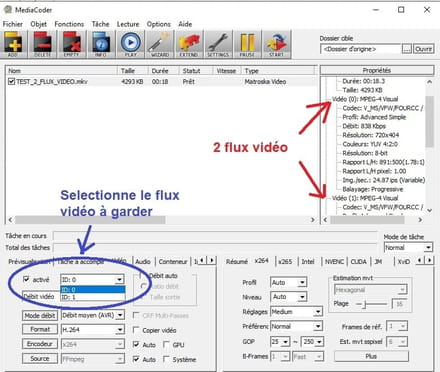Click the Ouvrir button next to Dossier cible
Image resolution: width=440 pixels, height=372 pixels.
pos(424,49)
